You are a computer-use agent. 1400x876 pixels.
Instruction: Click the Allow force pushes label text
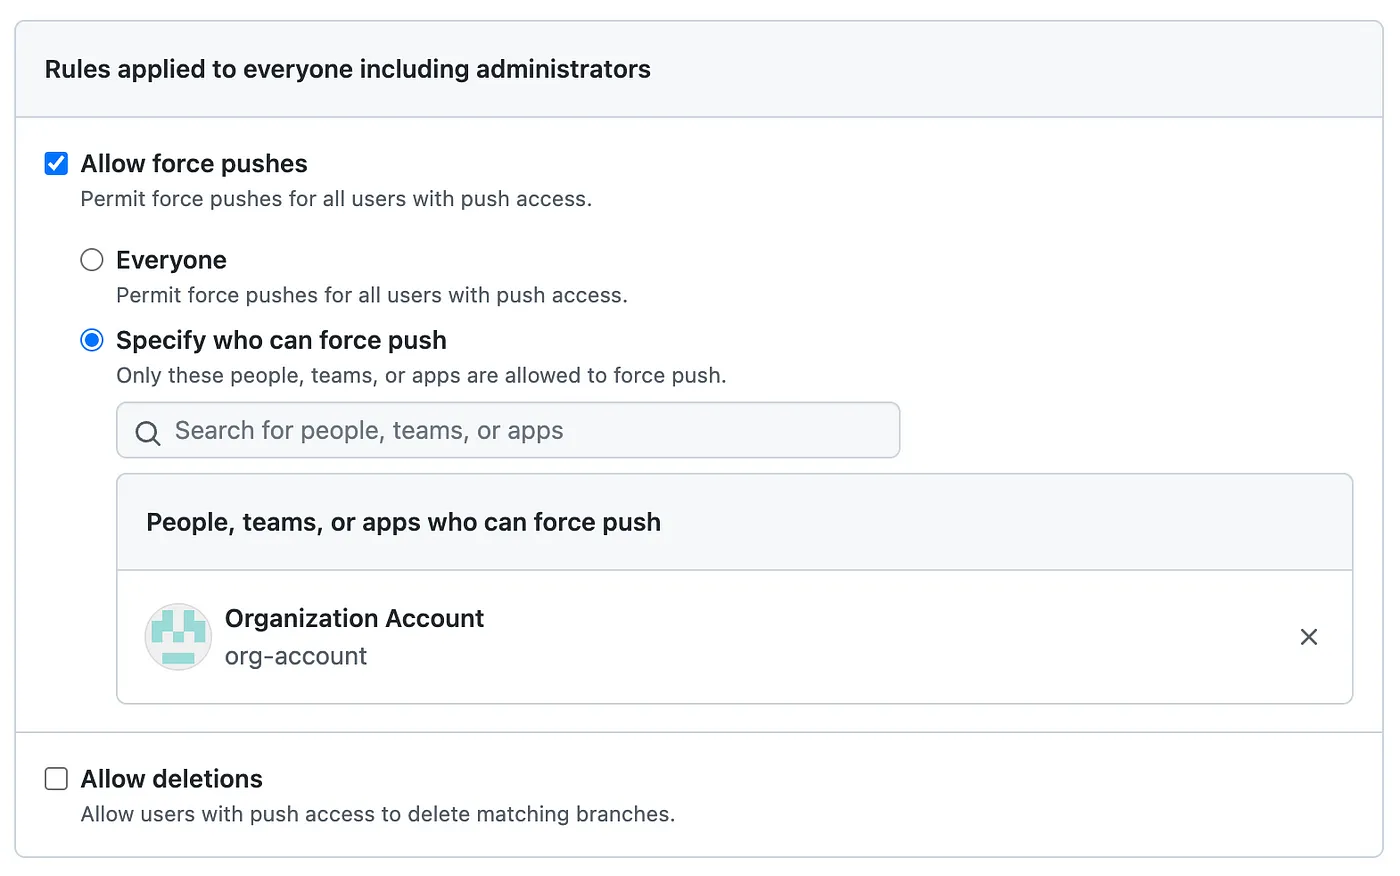[194, 163]
